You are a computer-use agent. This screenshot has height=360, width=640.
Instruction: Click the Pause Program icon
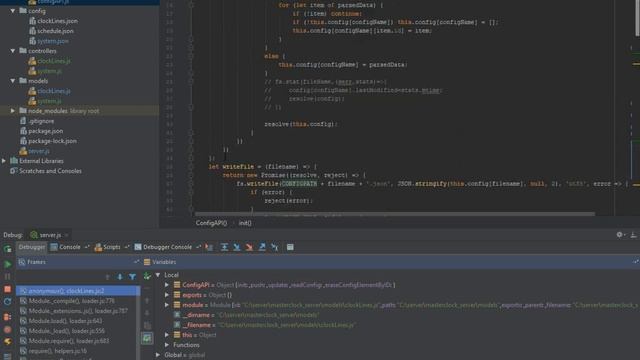(7, 277)
